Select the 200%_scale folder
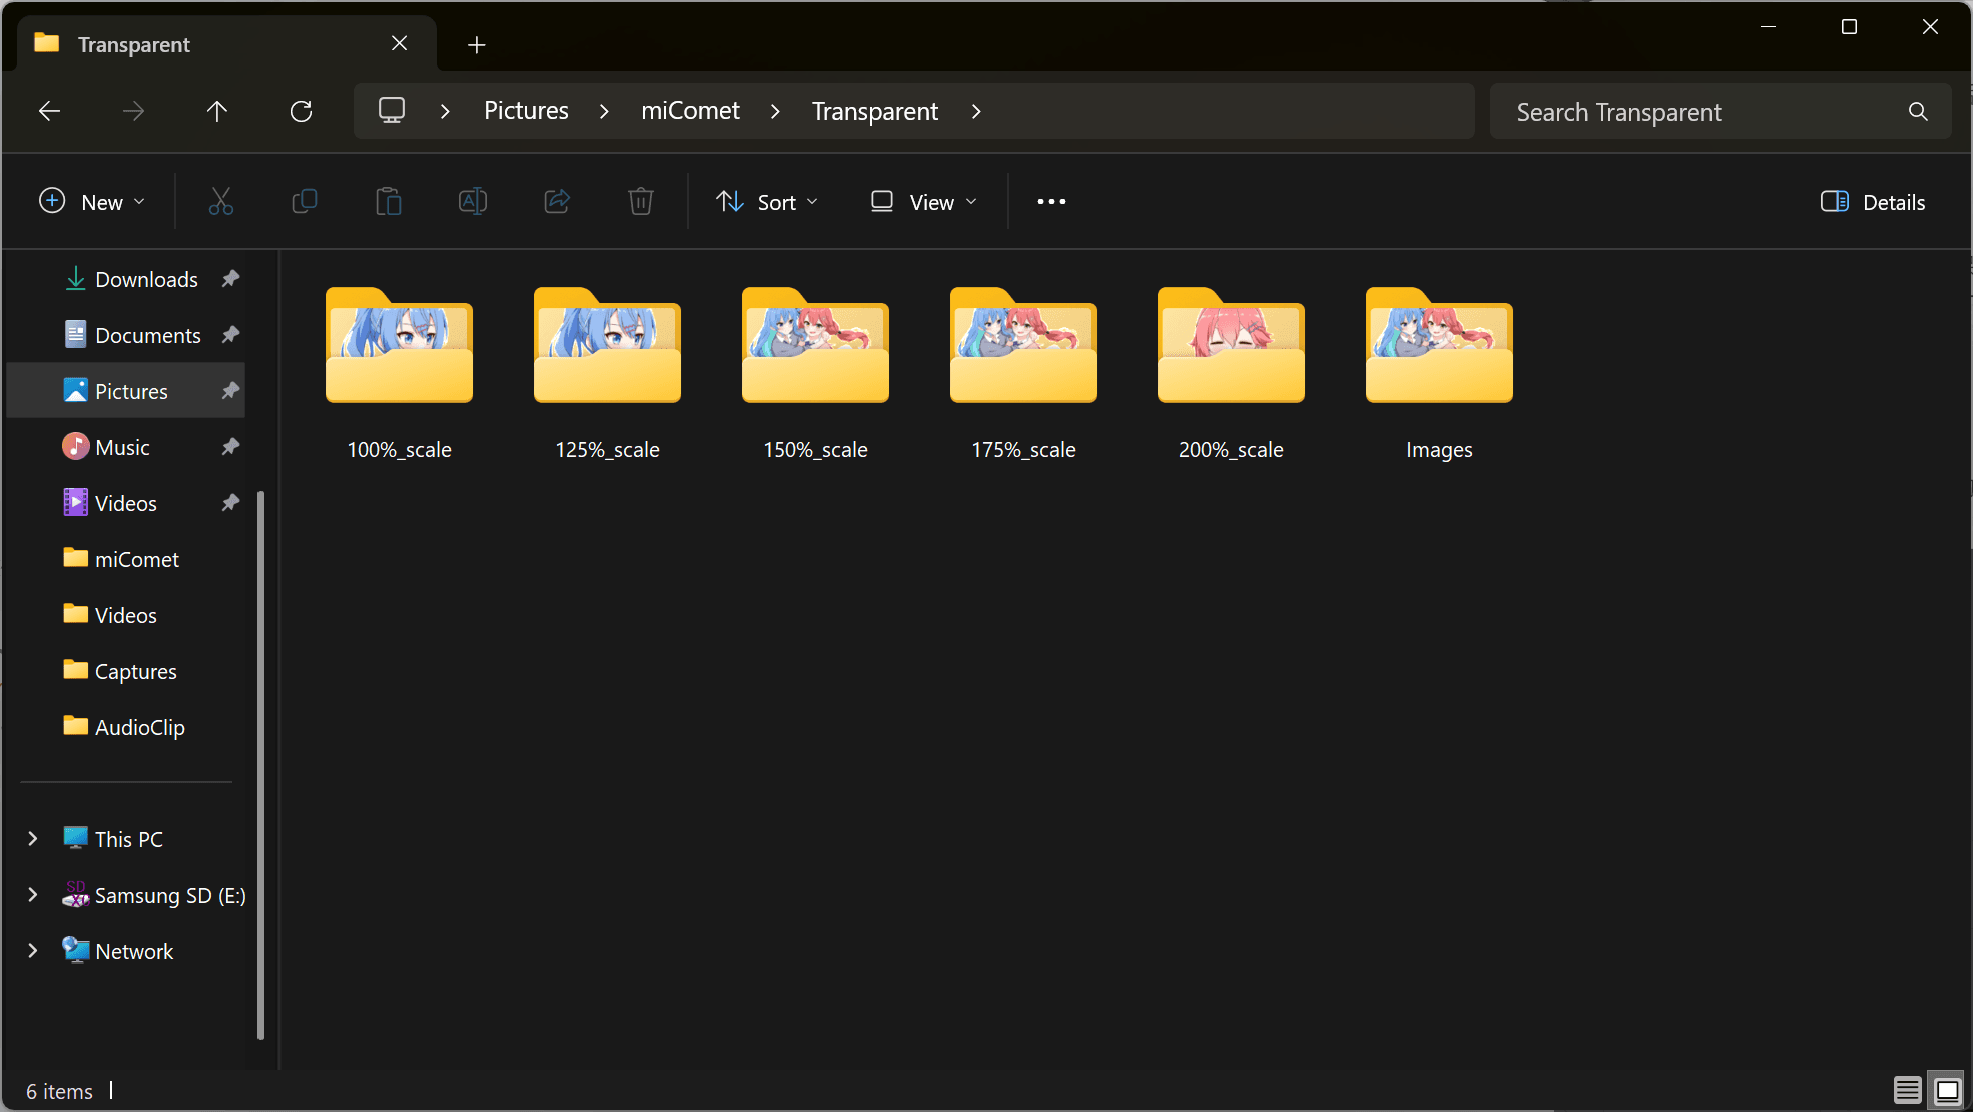The image size is (1973, 1112). point(1231,373)
